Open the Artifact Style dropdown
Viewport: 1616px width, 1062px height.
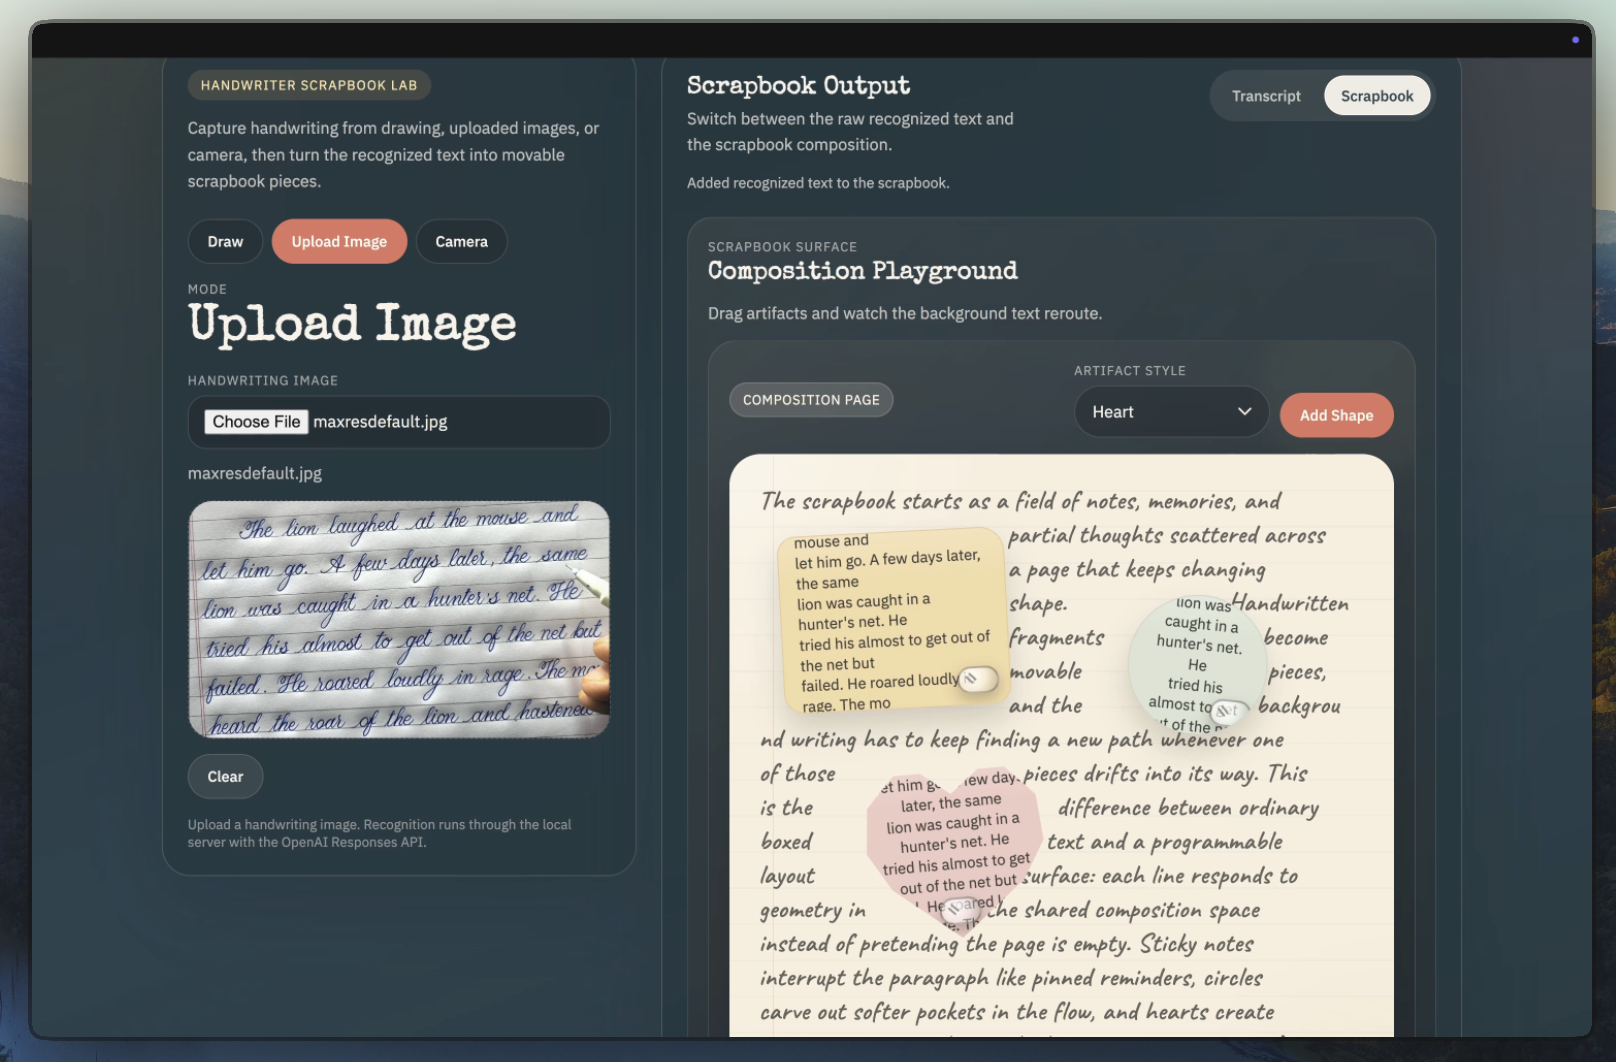pos(1171,411)
